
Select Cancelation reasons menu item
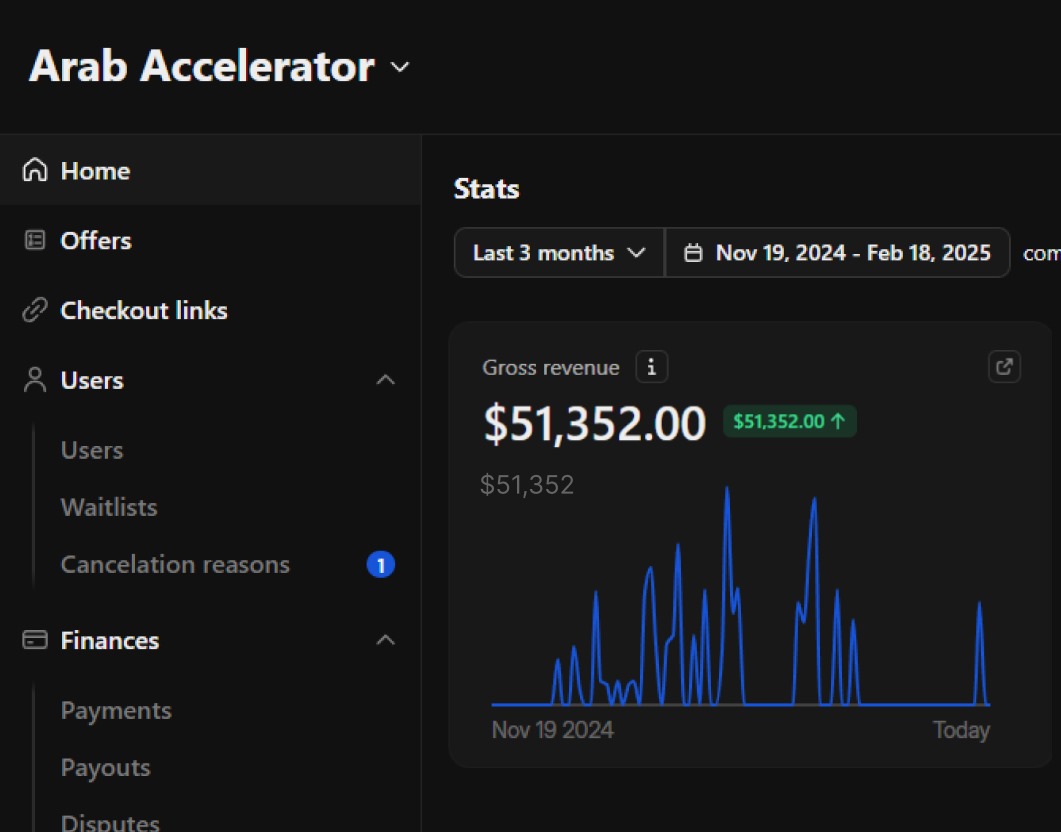coord(175,564)
